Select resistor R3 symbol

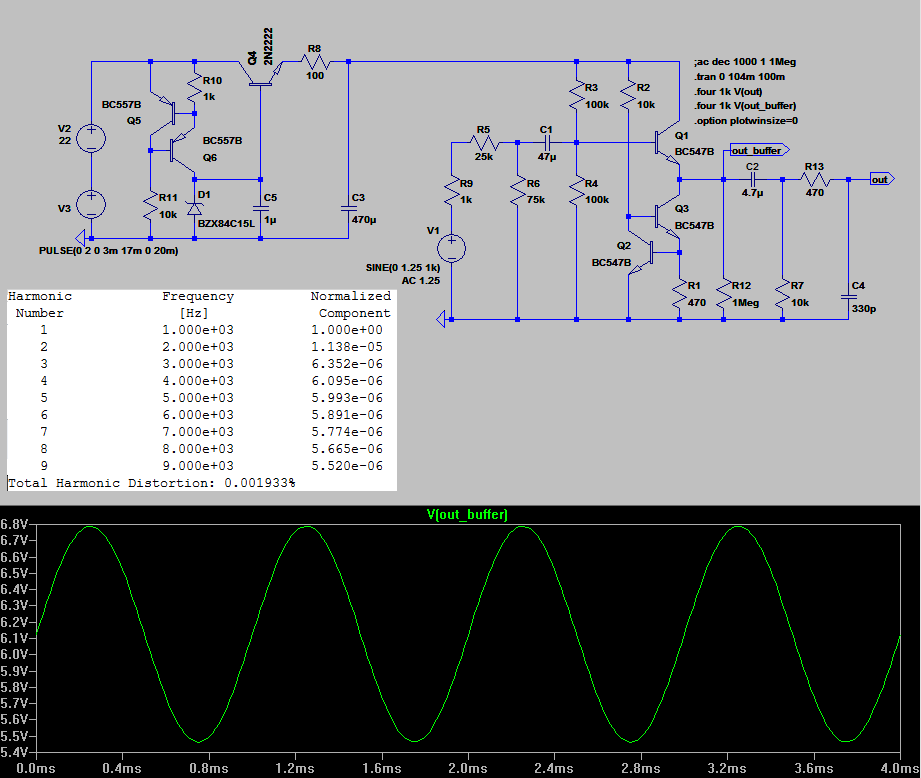pyautogui.click(x=577, y=95)
